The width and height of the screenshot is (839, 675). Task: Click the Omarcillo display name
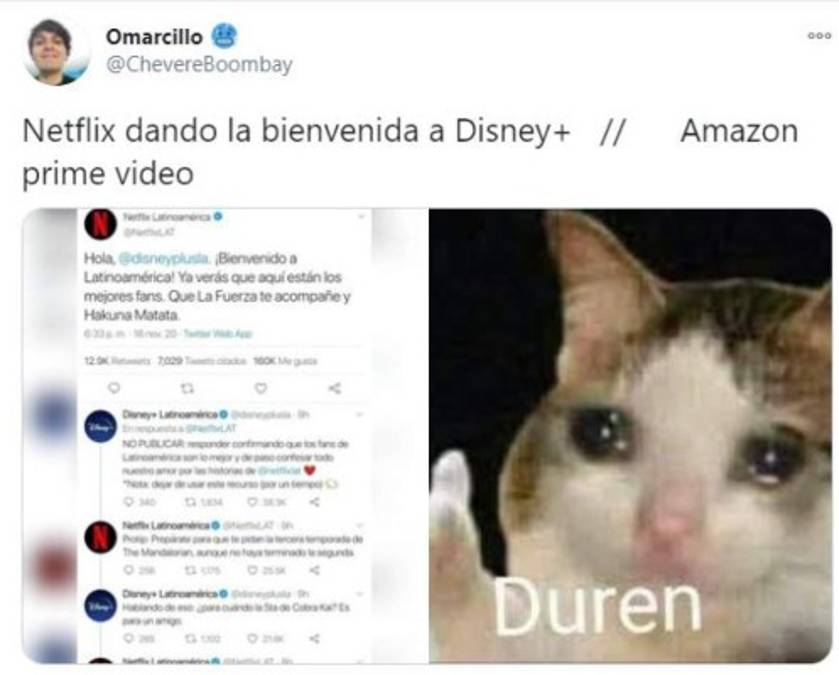[154, 37]
